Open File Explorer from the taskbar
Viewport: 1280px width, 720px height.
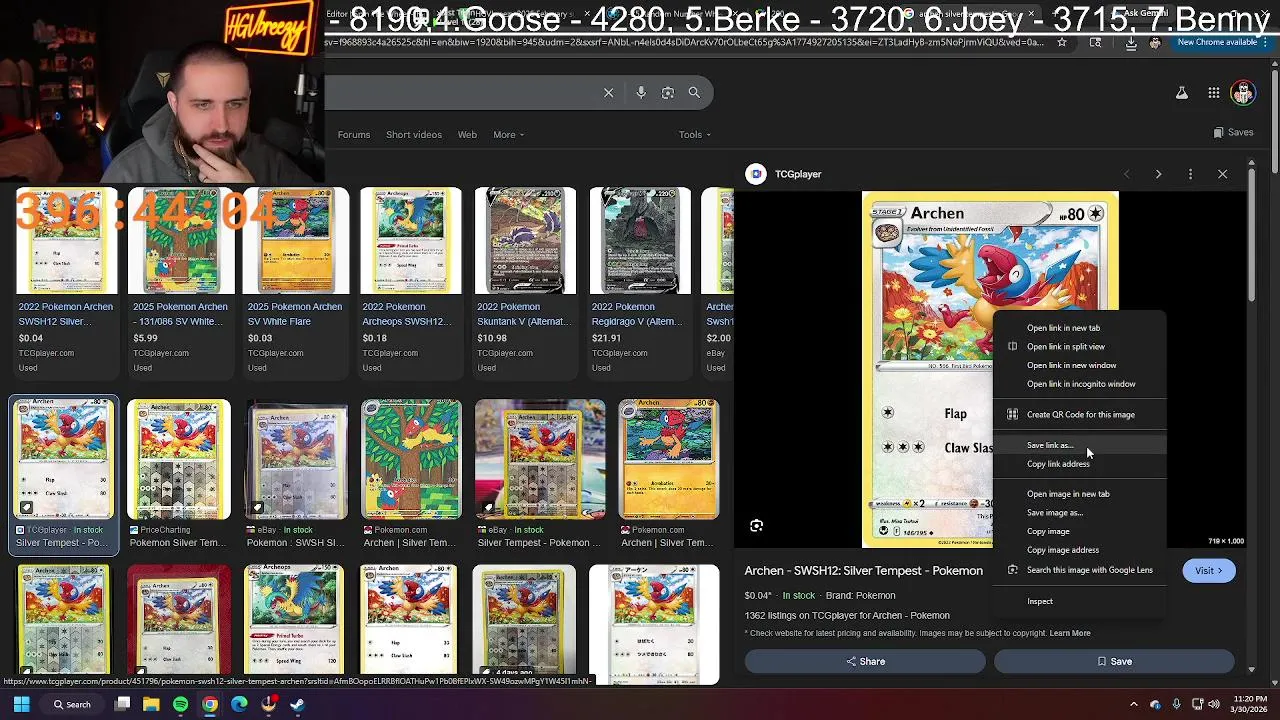tap(151, 704)
